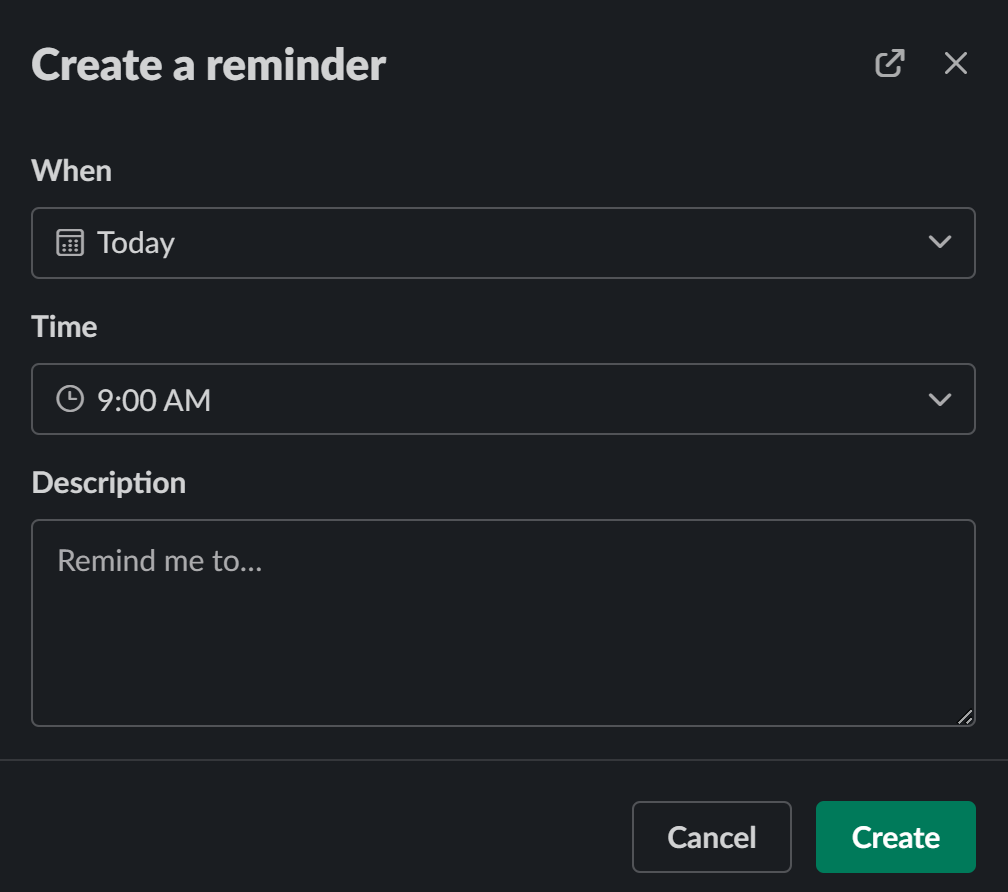Click the Remind me to… placeholder text

pyautogui.click(x=159, y=560)
